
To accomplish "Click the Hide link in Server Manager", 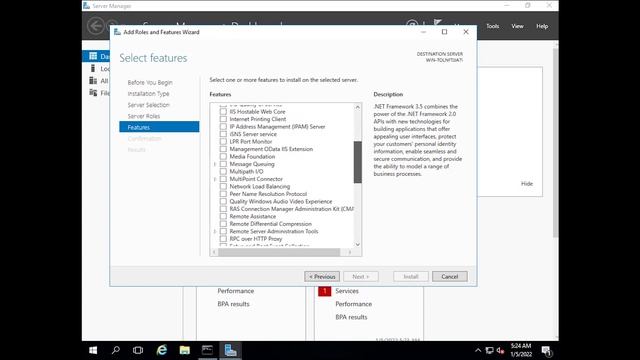I will click(x=527, y=184).
